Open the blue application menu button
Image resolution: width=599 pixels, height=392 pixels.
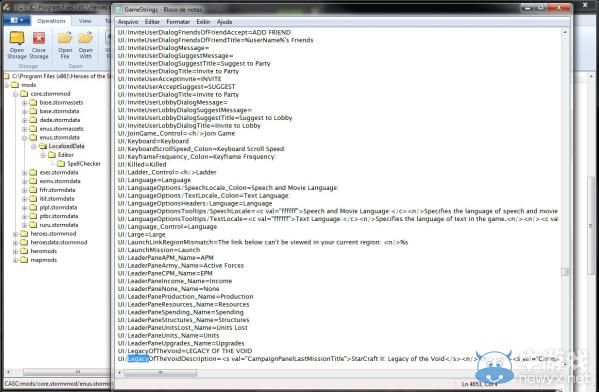point(16,20)
